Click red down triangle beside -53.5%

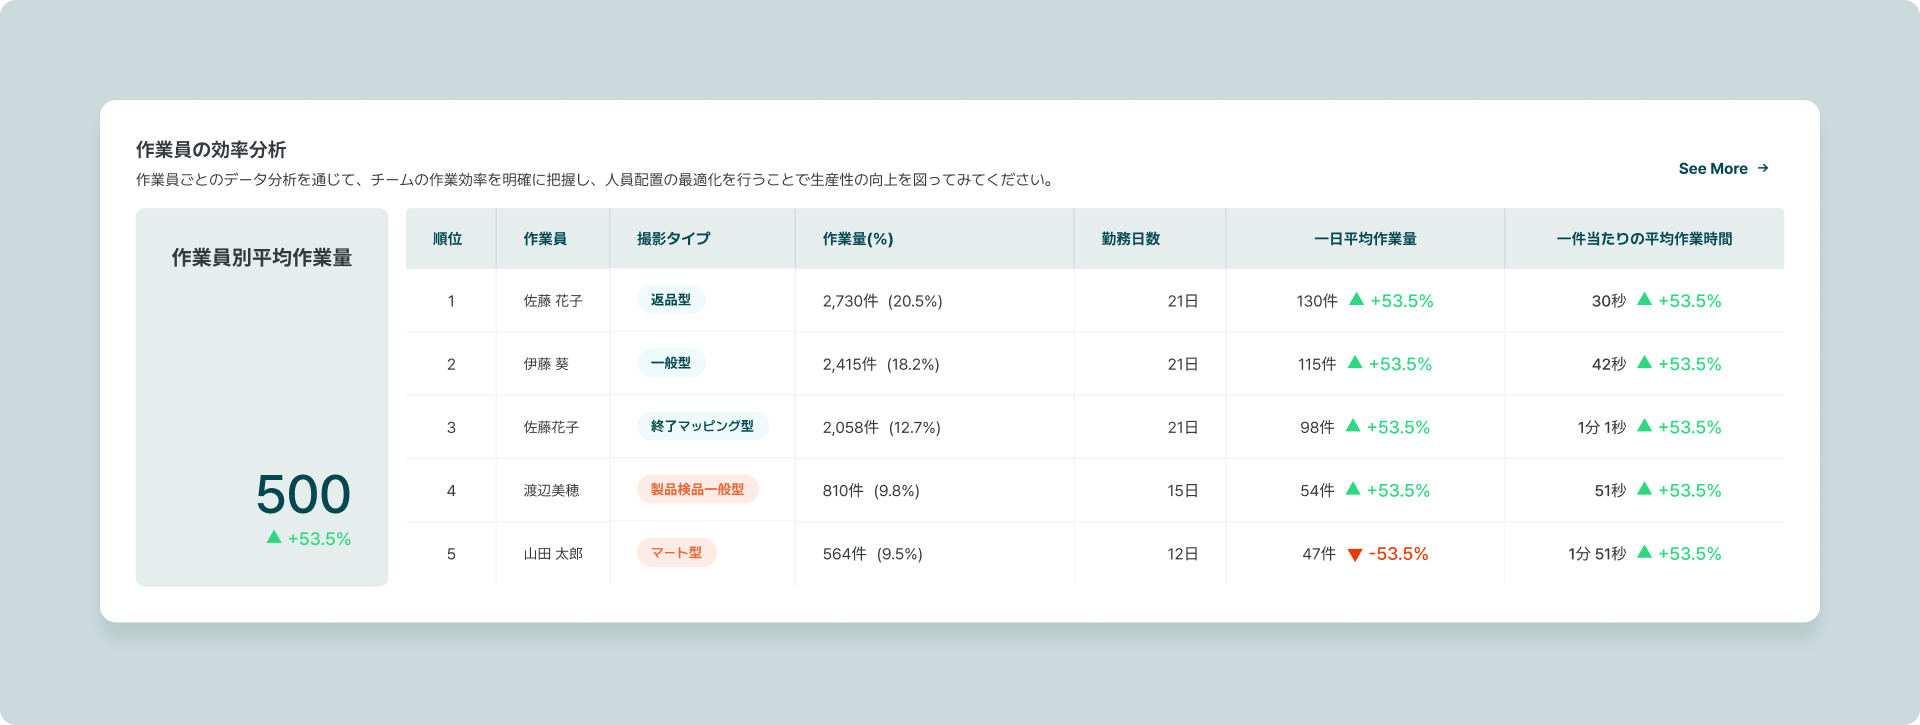point(1355,555)
